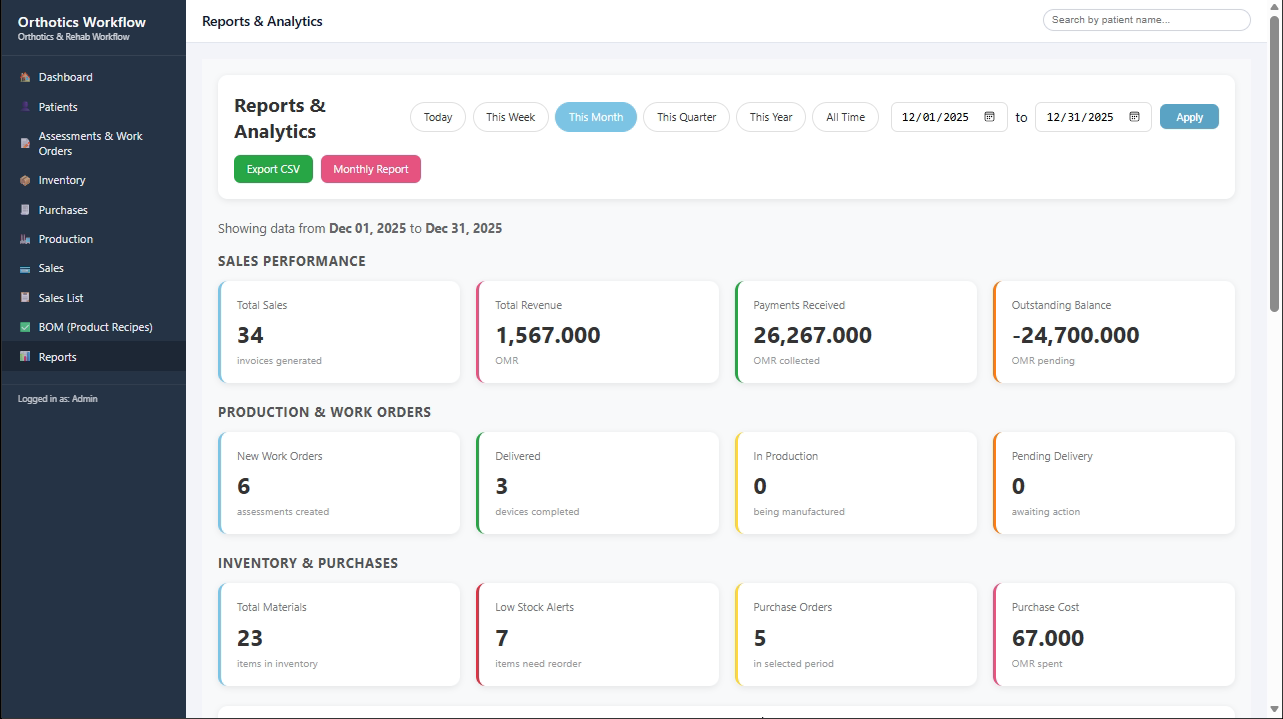1283x719 pixels.
Task: Click the Production factory icon
Action: pyautogui.click(x=25, y=240)
